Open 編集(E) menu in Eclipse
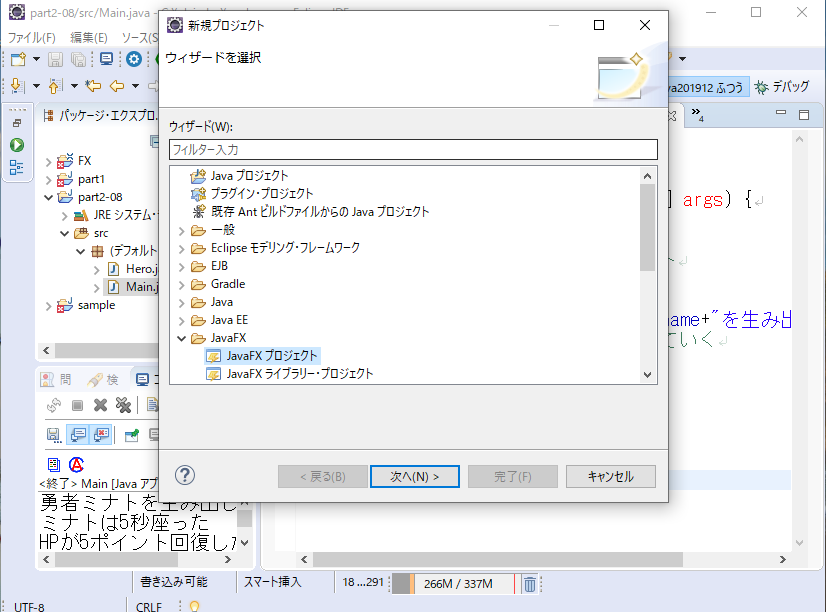Image resolution: width=826 pixels, height=612 pixels. [89, 37]
